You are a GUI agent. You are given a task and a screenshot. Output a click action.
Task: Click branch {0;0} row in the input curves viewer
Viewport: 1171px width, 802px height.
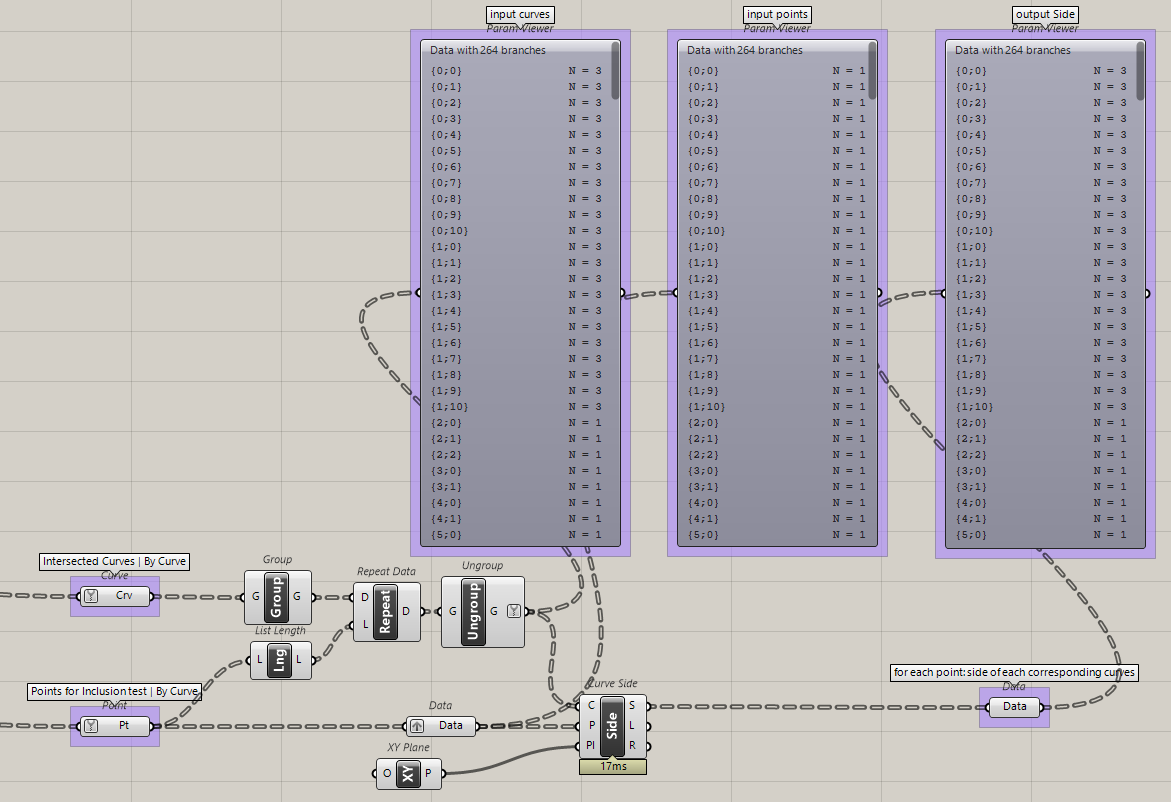516,71
